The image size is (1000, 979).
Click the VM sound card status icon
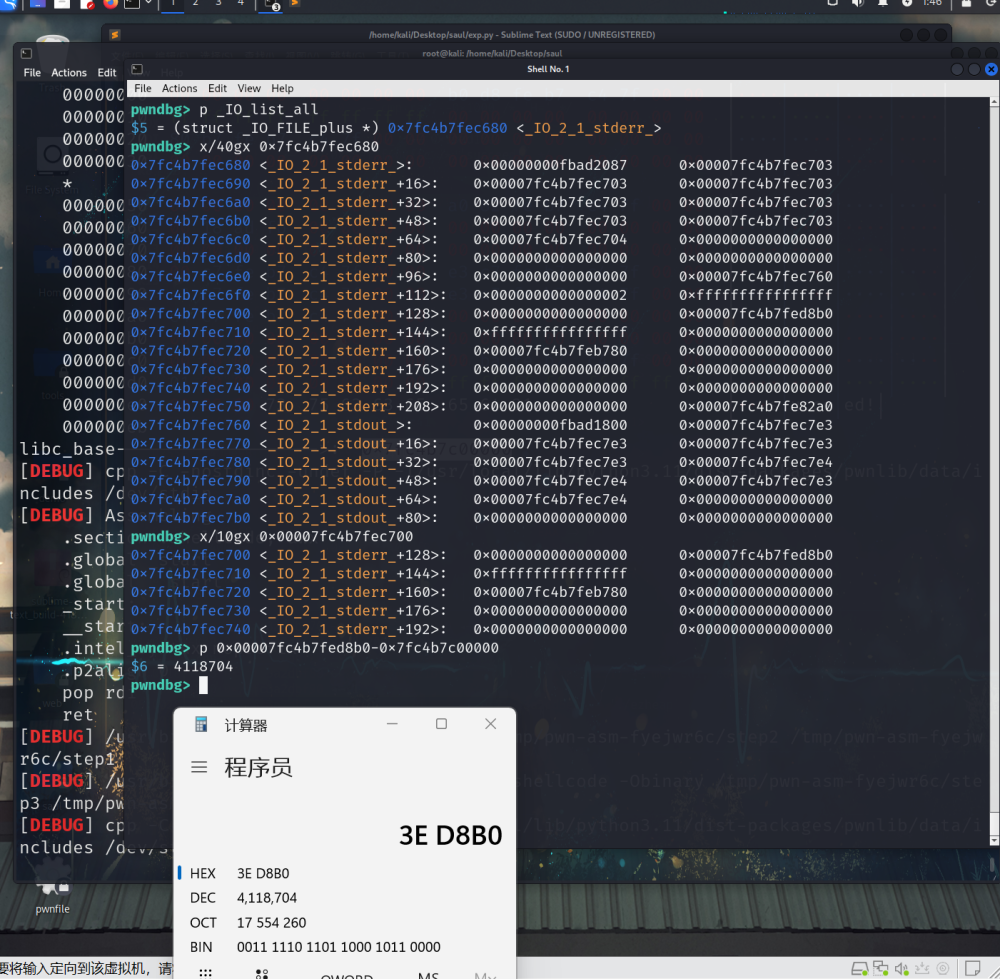pos(901,969)
